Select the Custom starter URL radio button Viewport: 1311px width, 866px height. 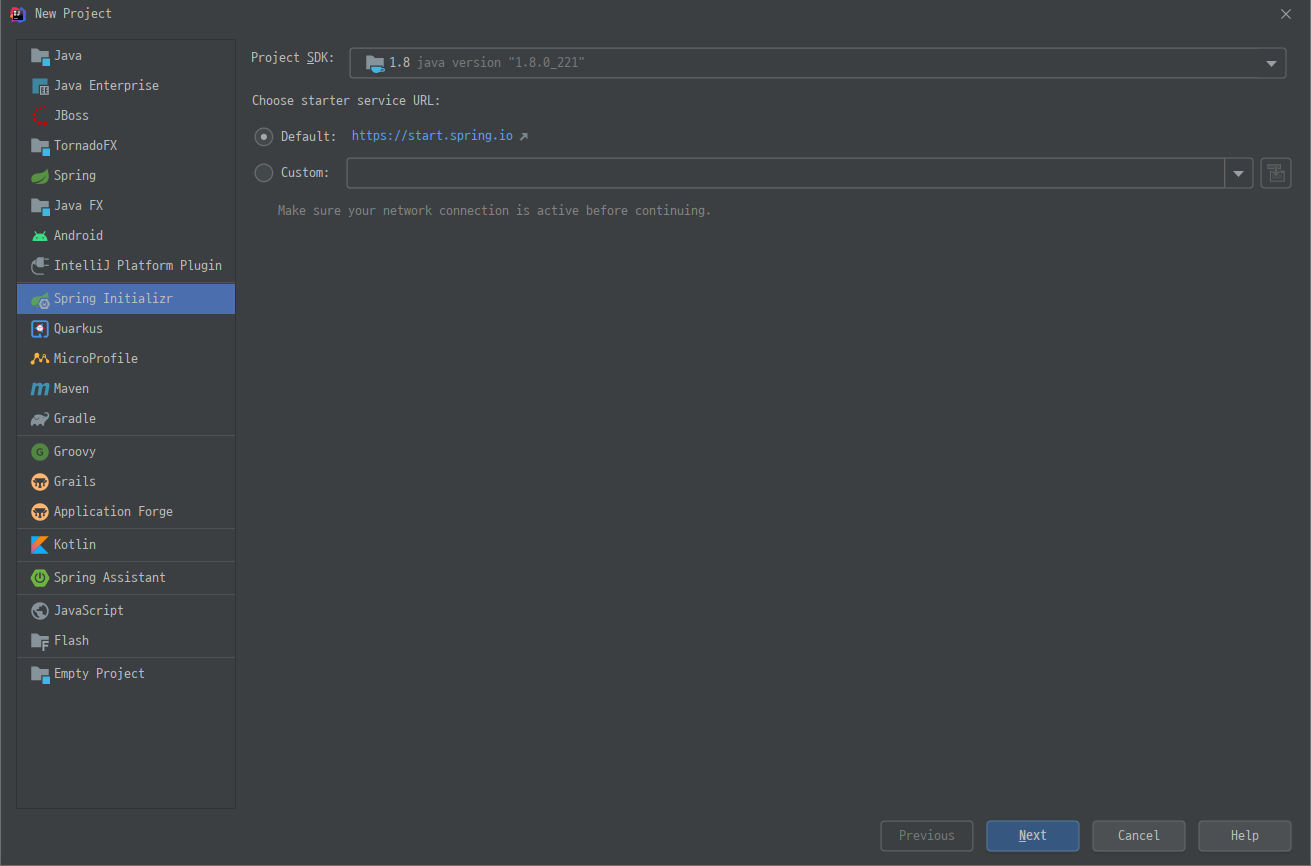coord(264,173)
